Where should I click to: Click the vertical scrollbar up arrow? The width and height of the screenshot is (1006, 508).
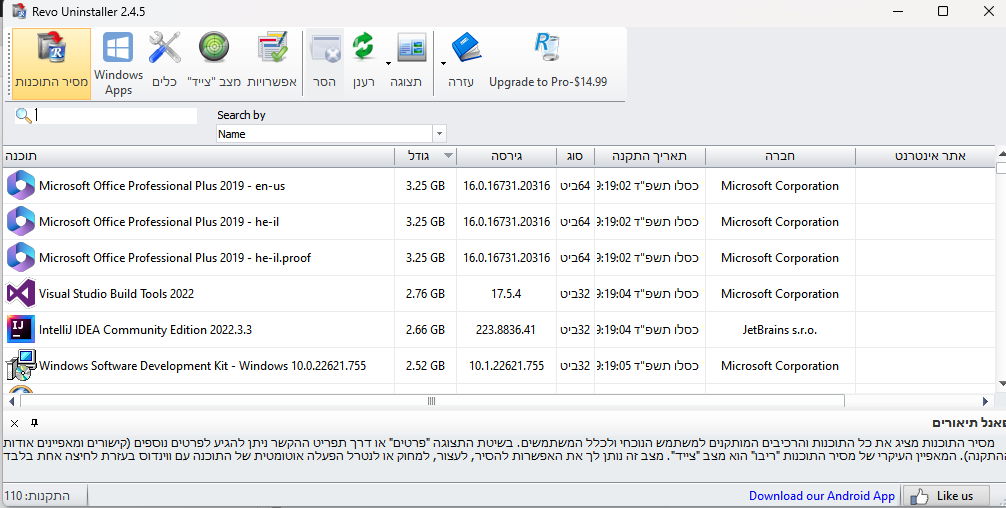[1002, 155]
